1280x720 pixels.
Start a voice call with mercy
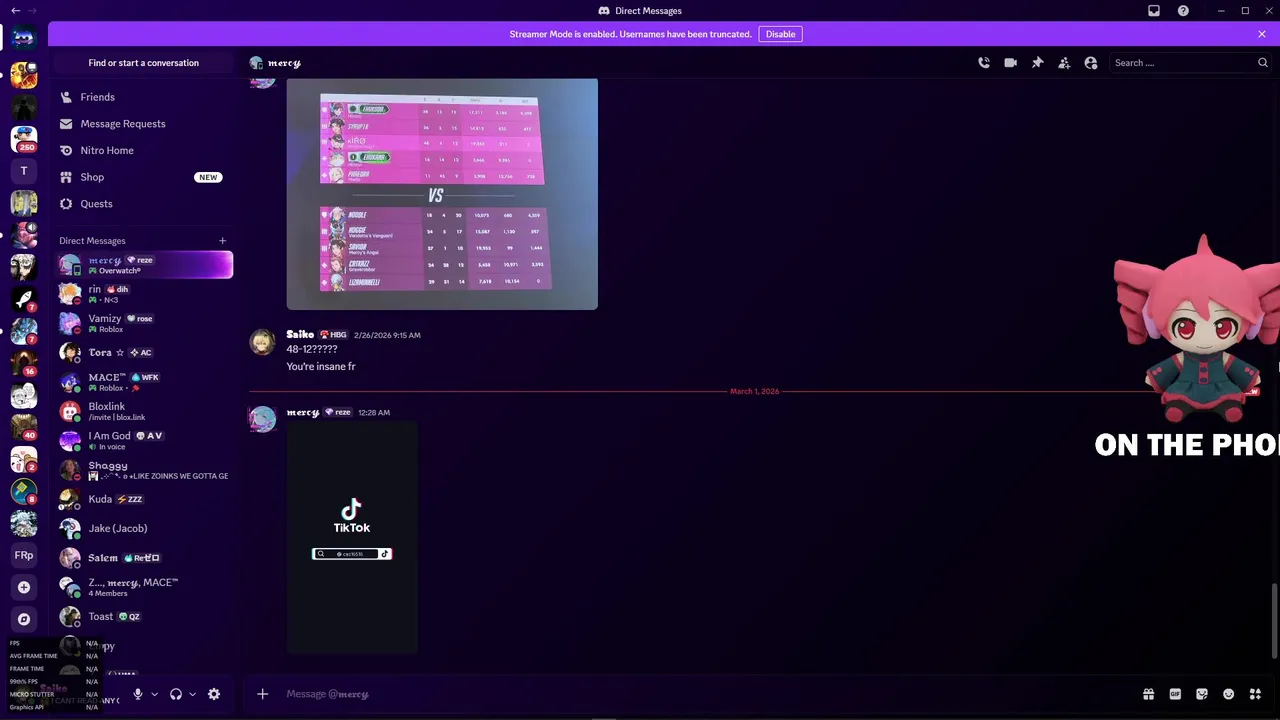pos(984,63)
